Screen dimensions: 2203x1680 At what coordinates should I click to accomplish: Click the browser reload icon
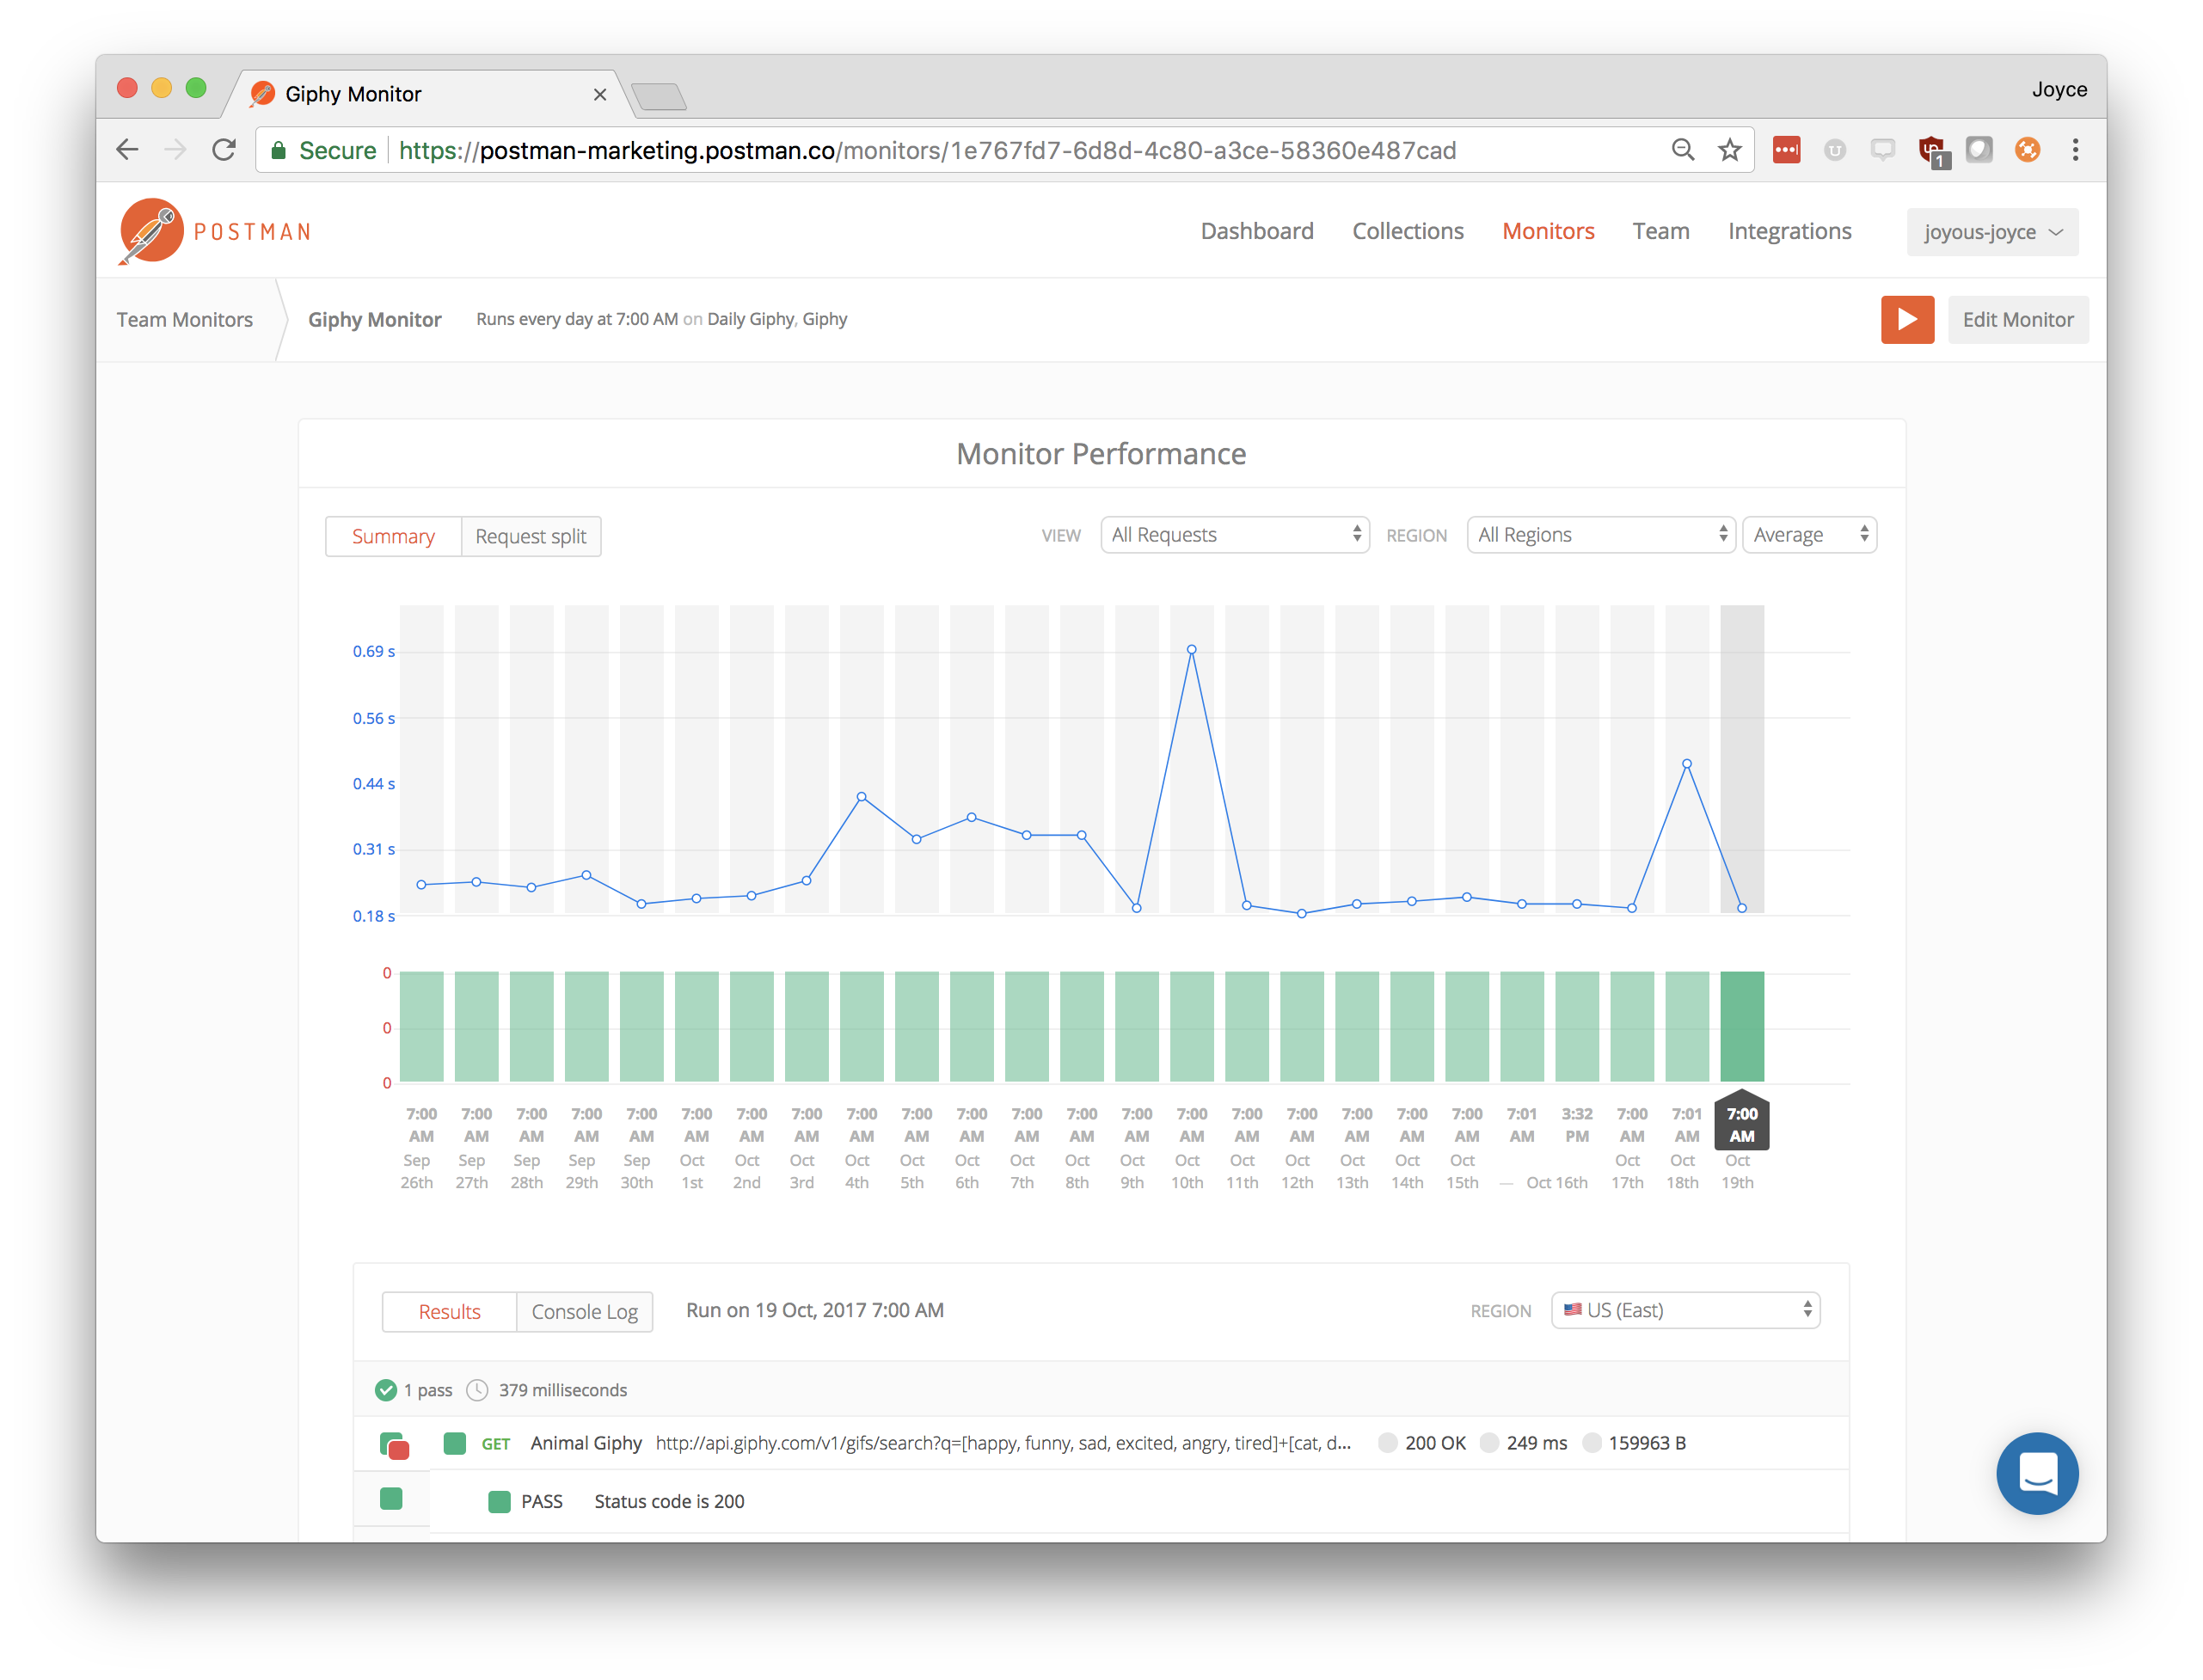pyautogui.click(x=224, y=150)
